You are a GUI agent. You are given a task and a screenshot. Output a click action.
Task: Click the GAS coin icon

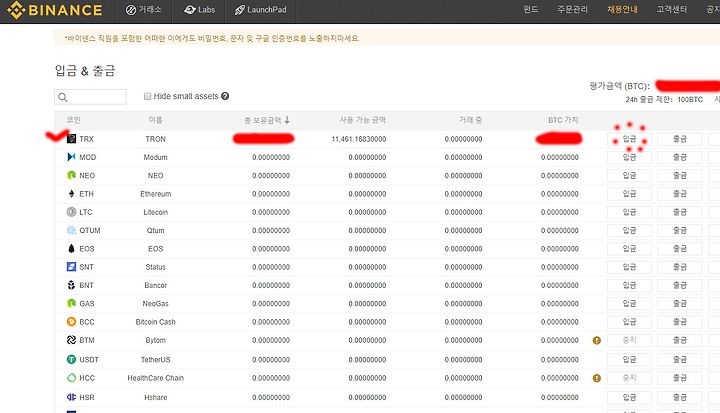(71, 304)
